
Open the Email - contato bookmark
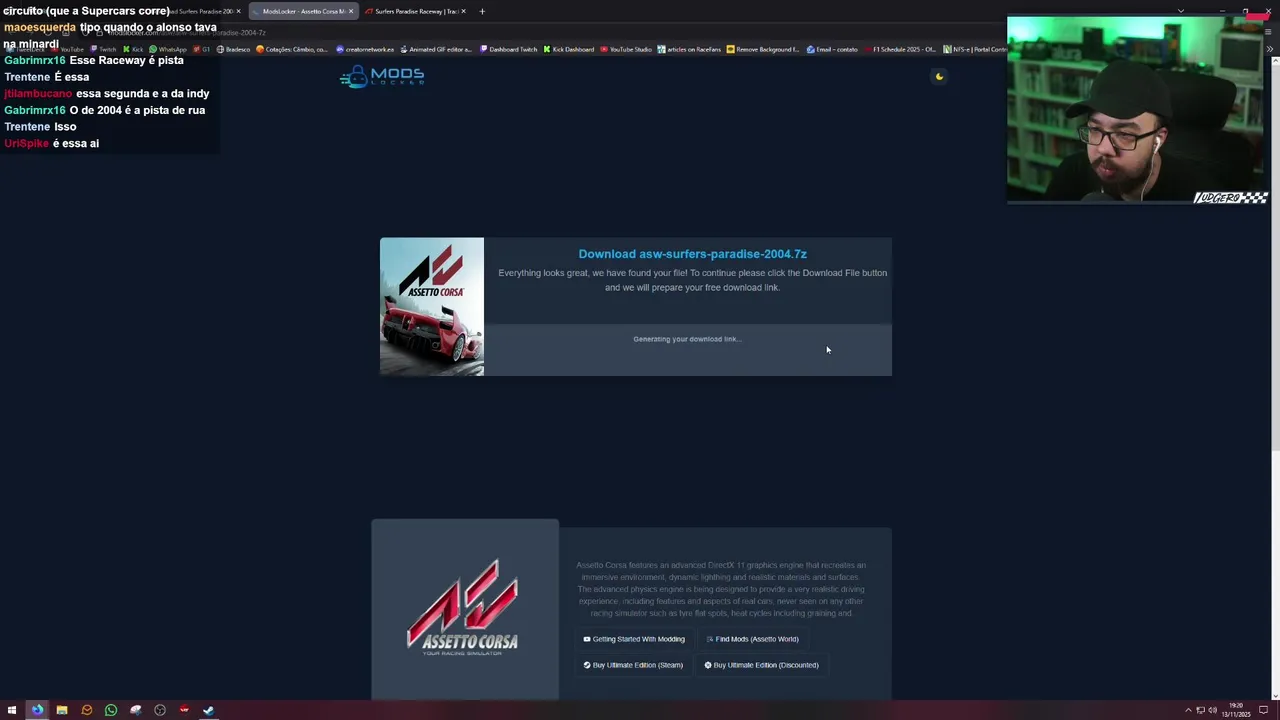[832, 49]
